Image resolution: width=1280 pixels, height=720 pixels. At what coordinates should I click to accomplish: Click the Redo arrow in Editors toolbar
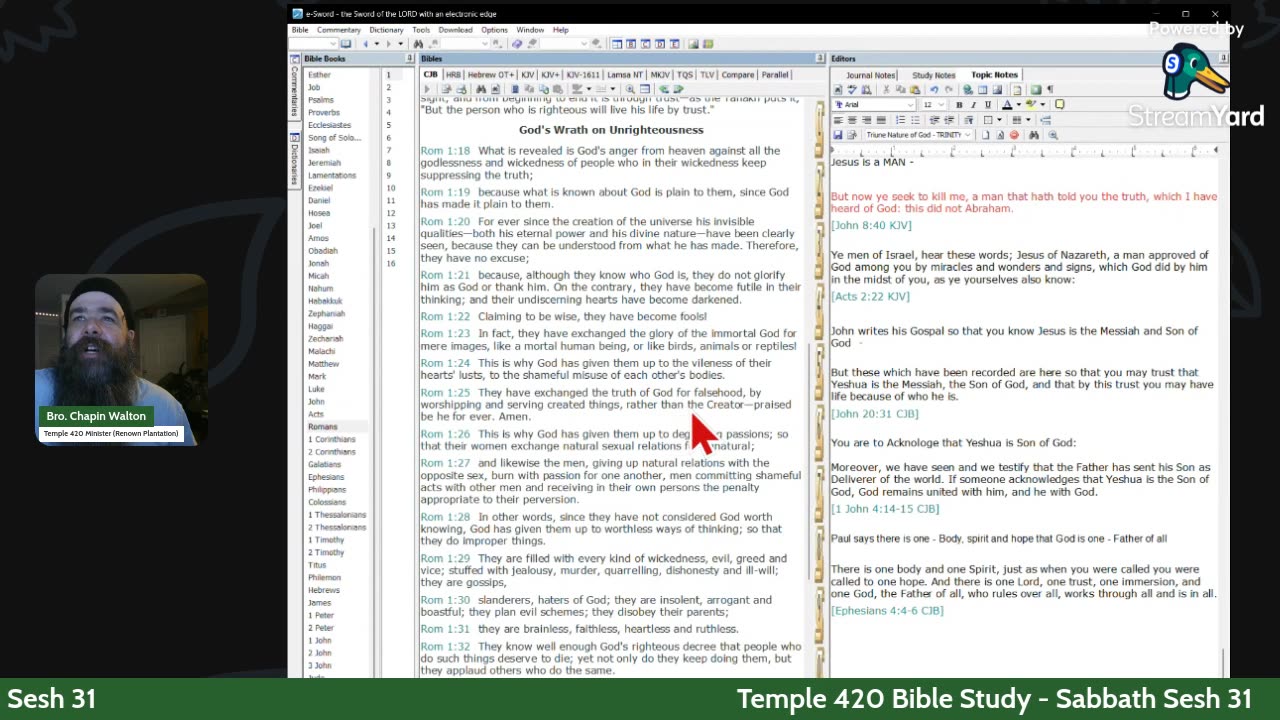coord(948,89)
